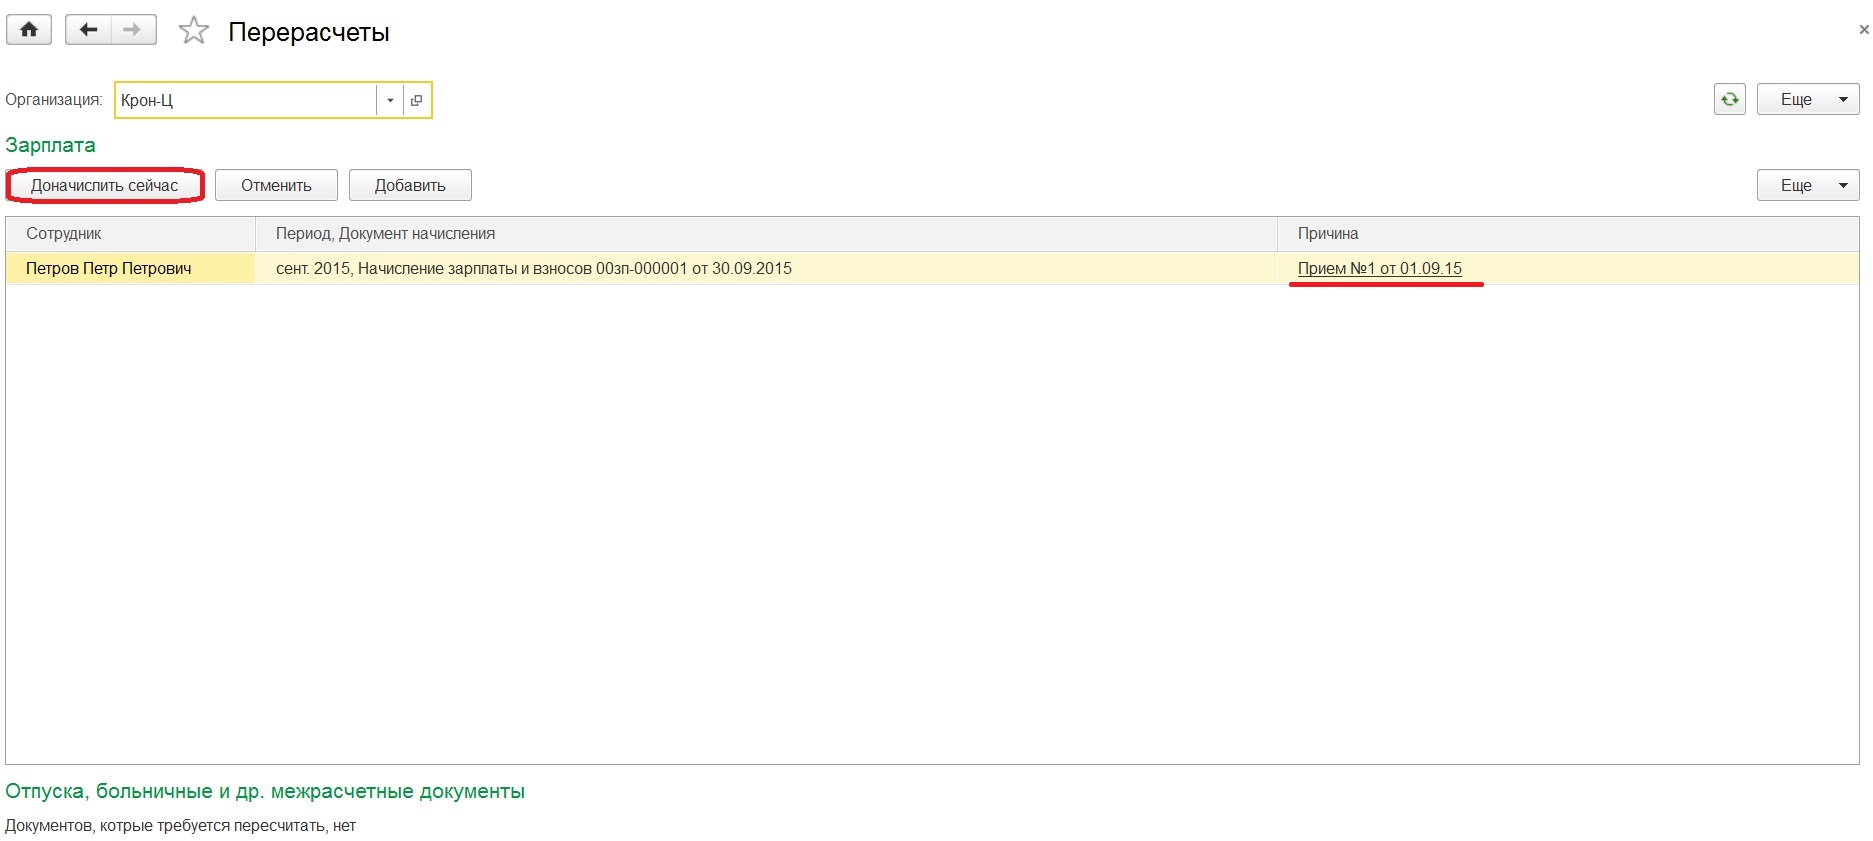The height and width of the screenshot is (841, 1873).
Task: Open the organization dropdown arrow
Action: tap(390, 100)
